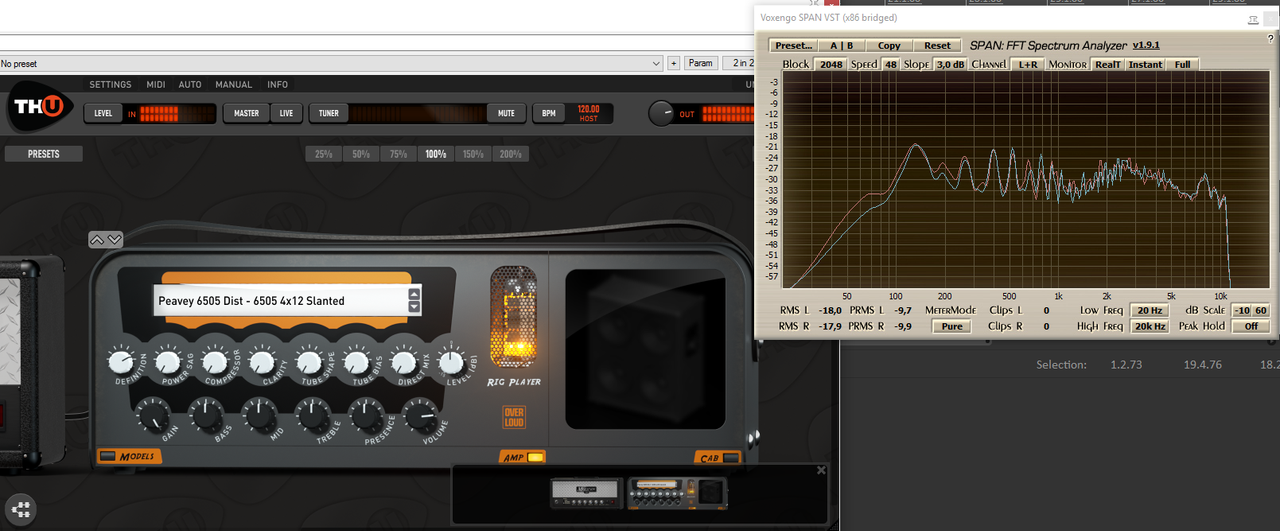
Task: Close the rig thumbnail strip
Action: coord(822,470)
